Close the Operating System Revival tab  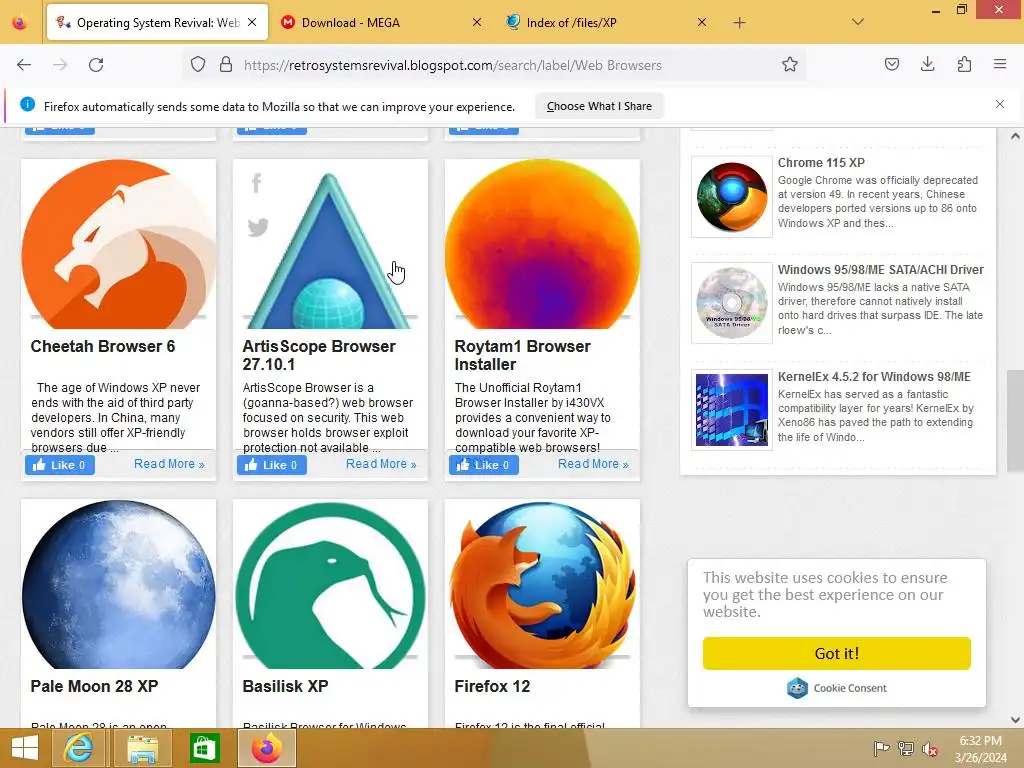(252, 22)
